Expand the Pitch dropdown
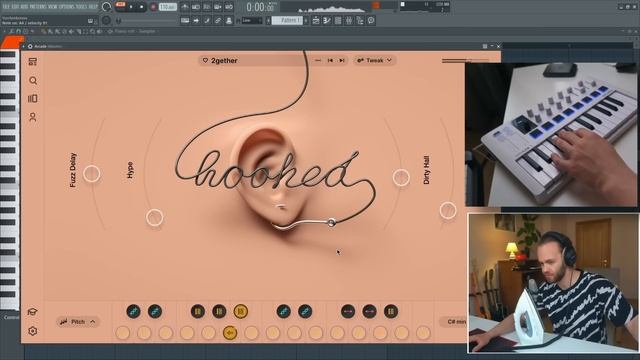This screenshot has height=360, width=640. pyautogui.click(x=77, y=322)
